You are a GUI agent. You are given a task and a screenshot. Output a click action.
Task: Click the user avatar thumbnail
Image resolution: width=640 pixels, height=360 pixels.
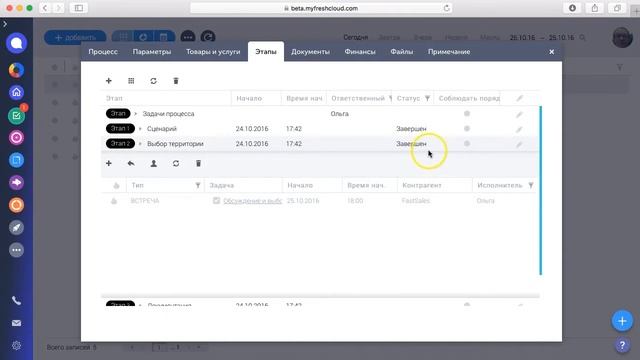coord(622,38)
